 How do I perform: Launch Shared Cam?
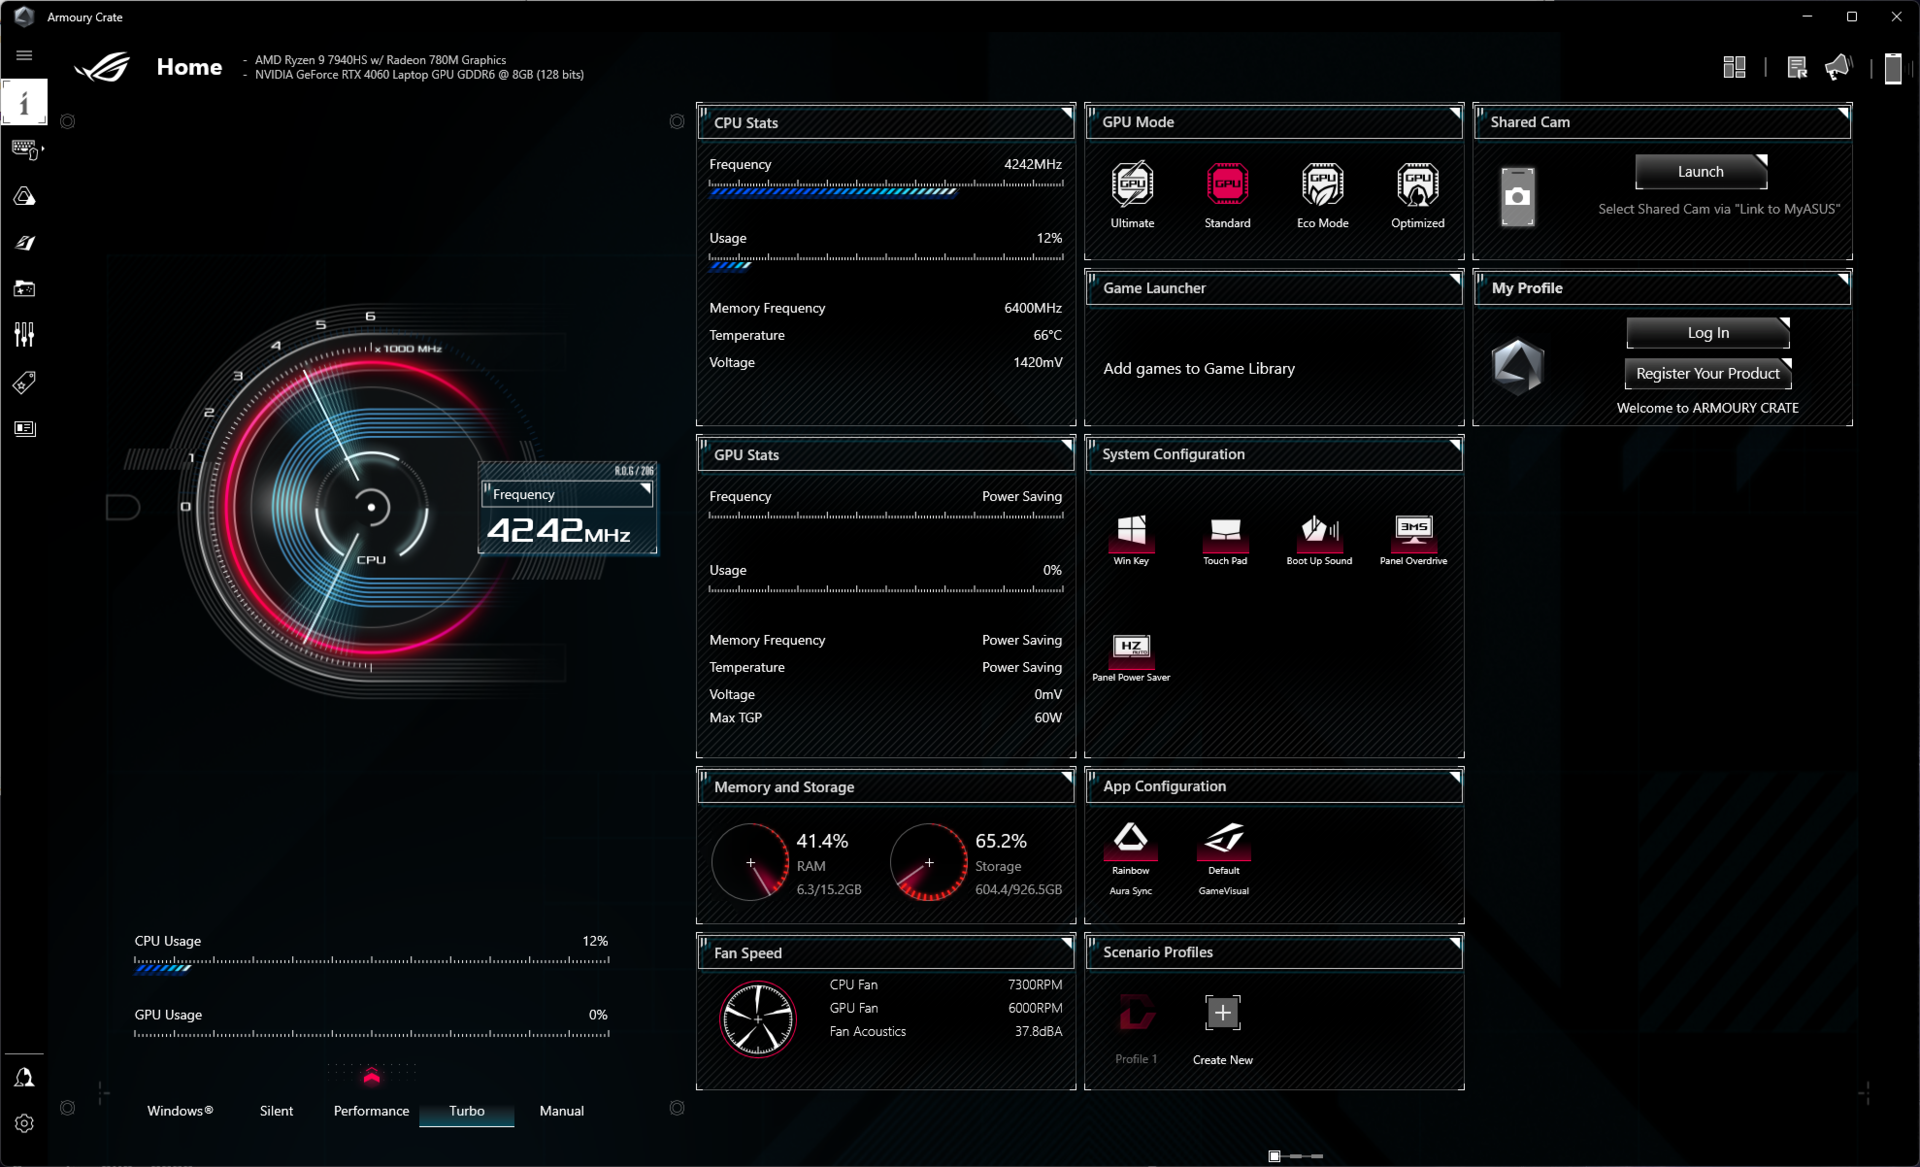pos(1700,172)
